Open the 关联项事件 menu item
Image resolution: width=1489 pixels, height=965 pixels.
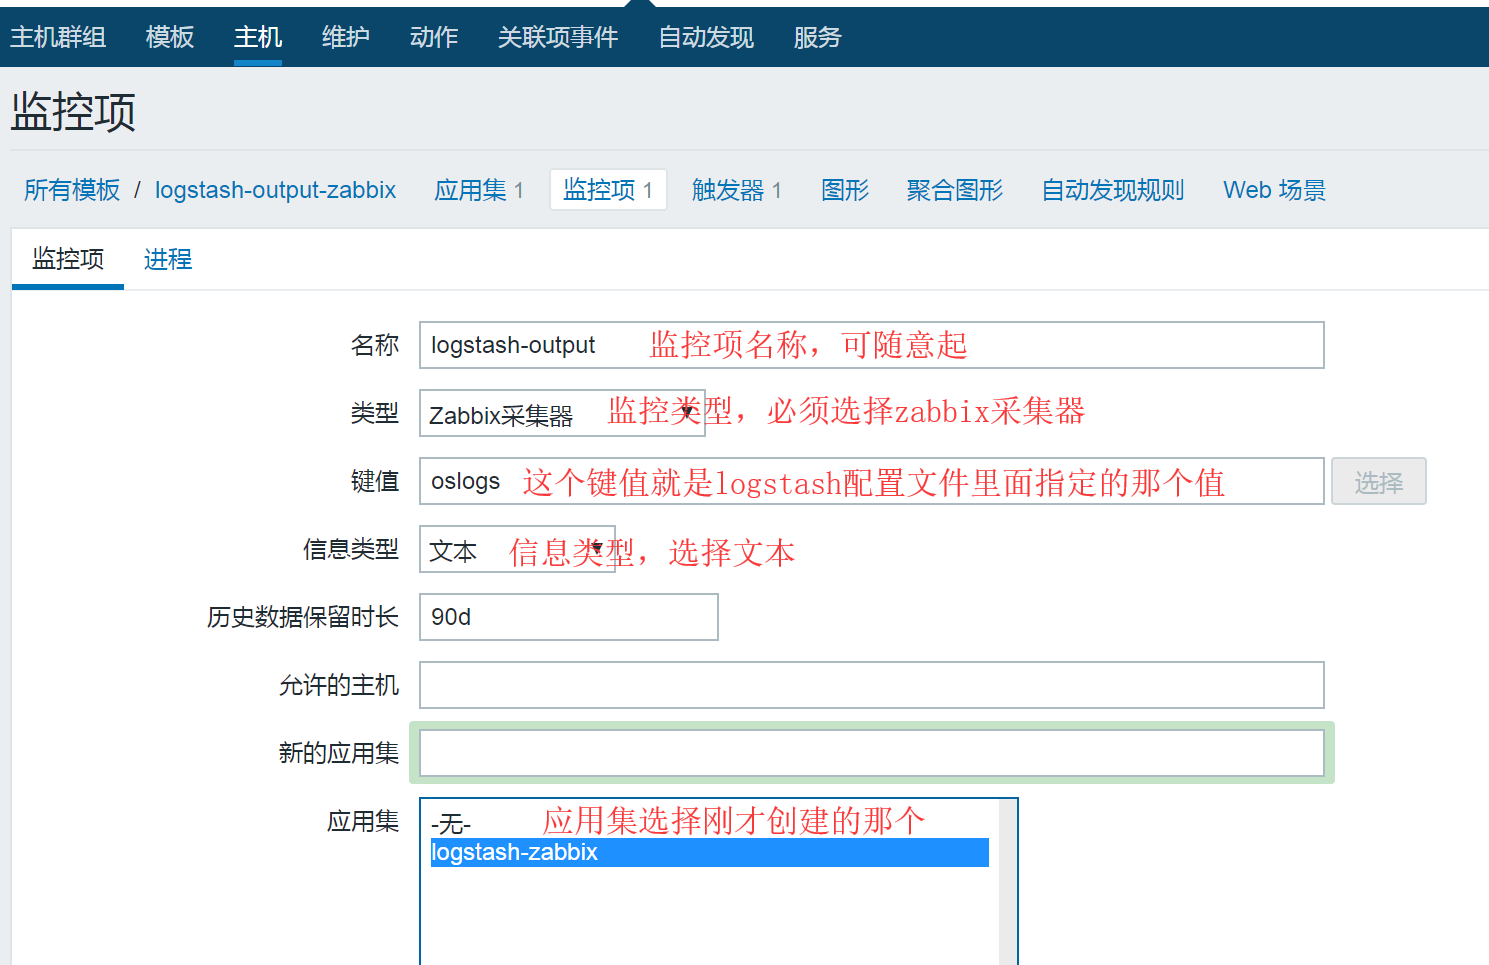(558, 37)
